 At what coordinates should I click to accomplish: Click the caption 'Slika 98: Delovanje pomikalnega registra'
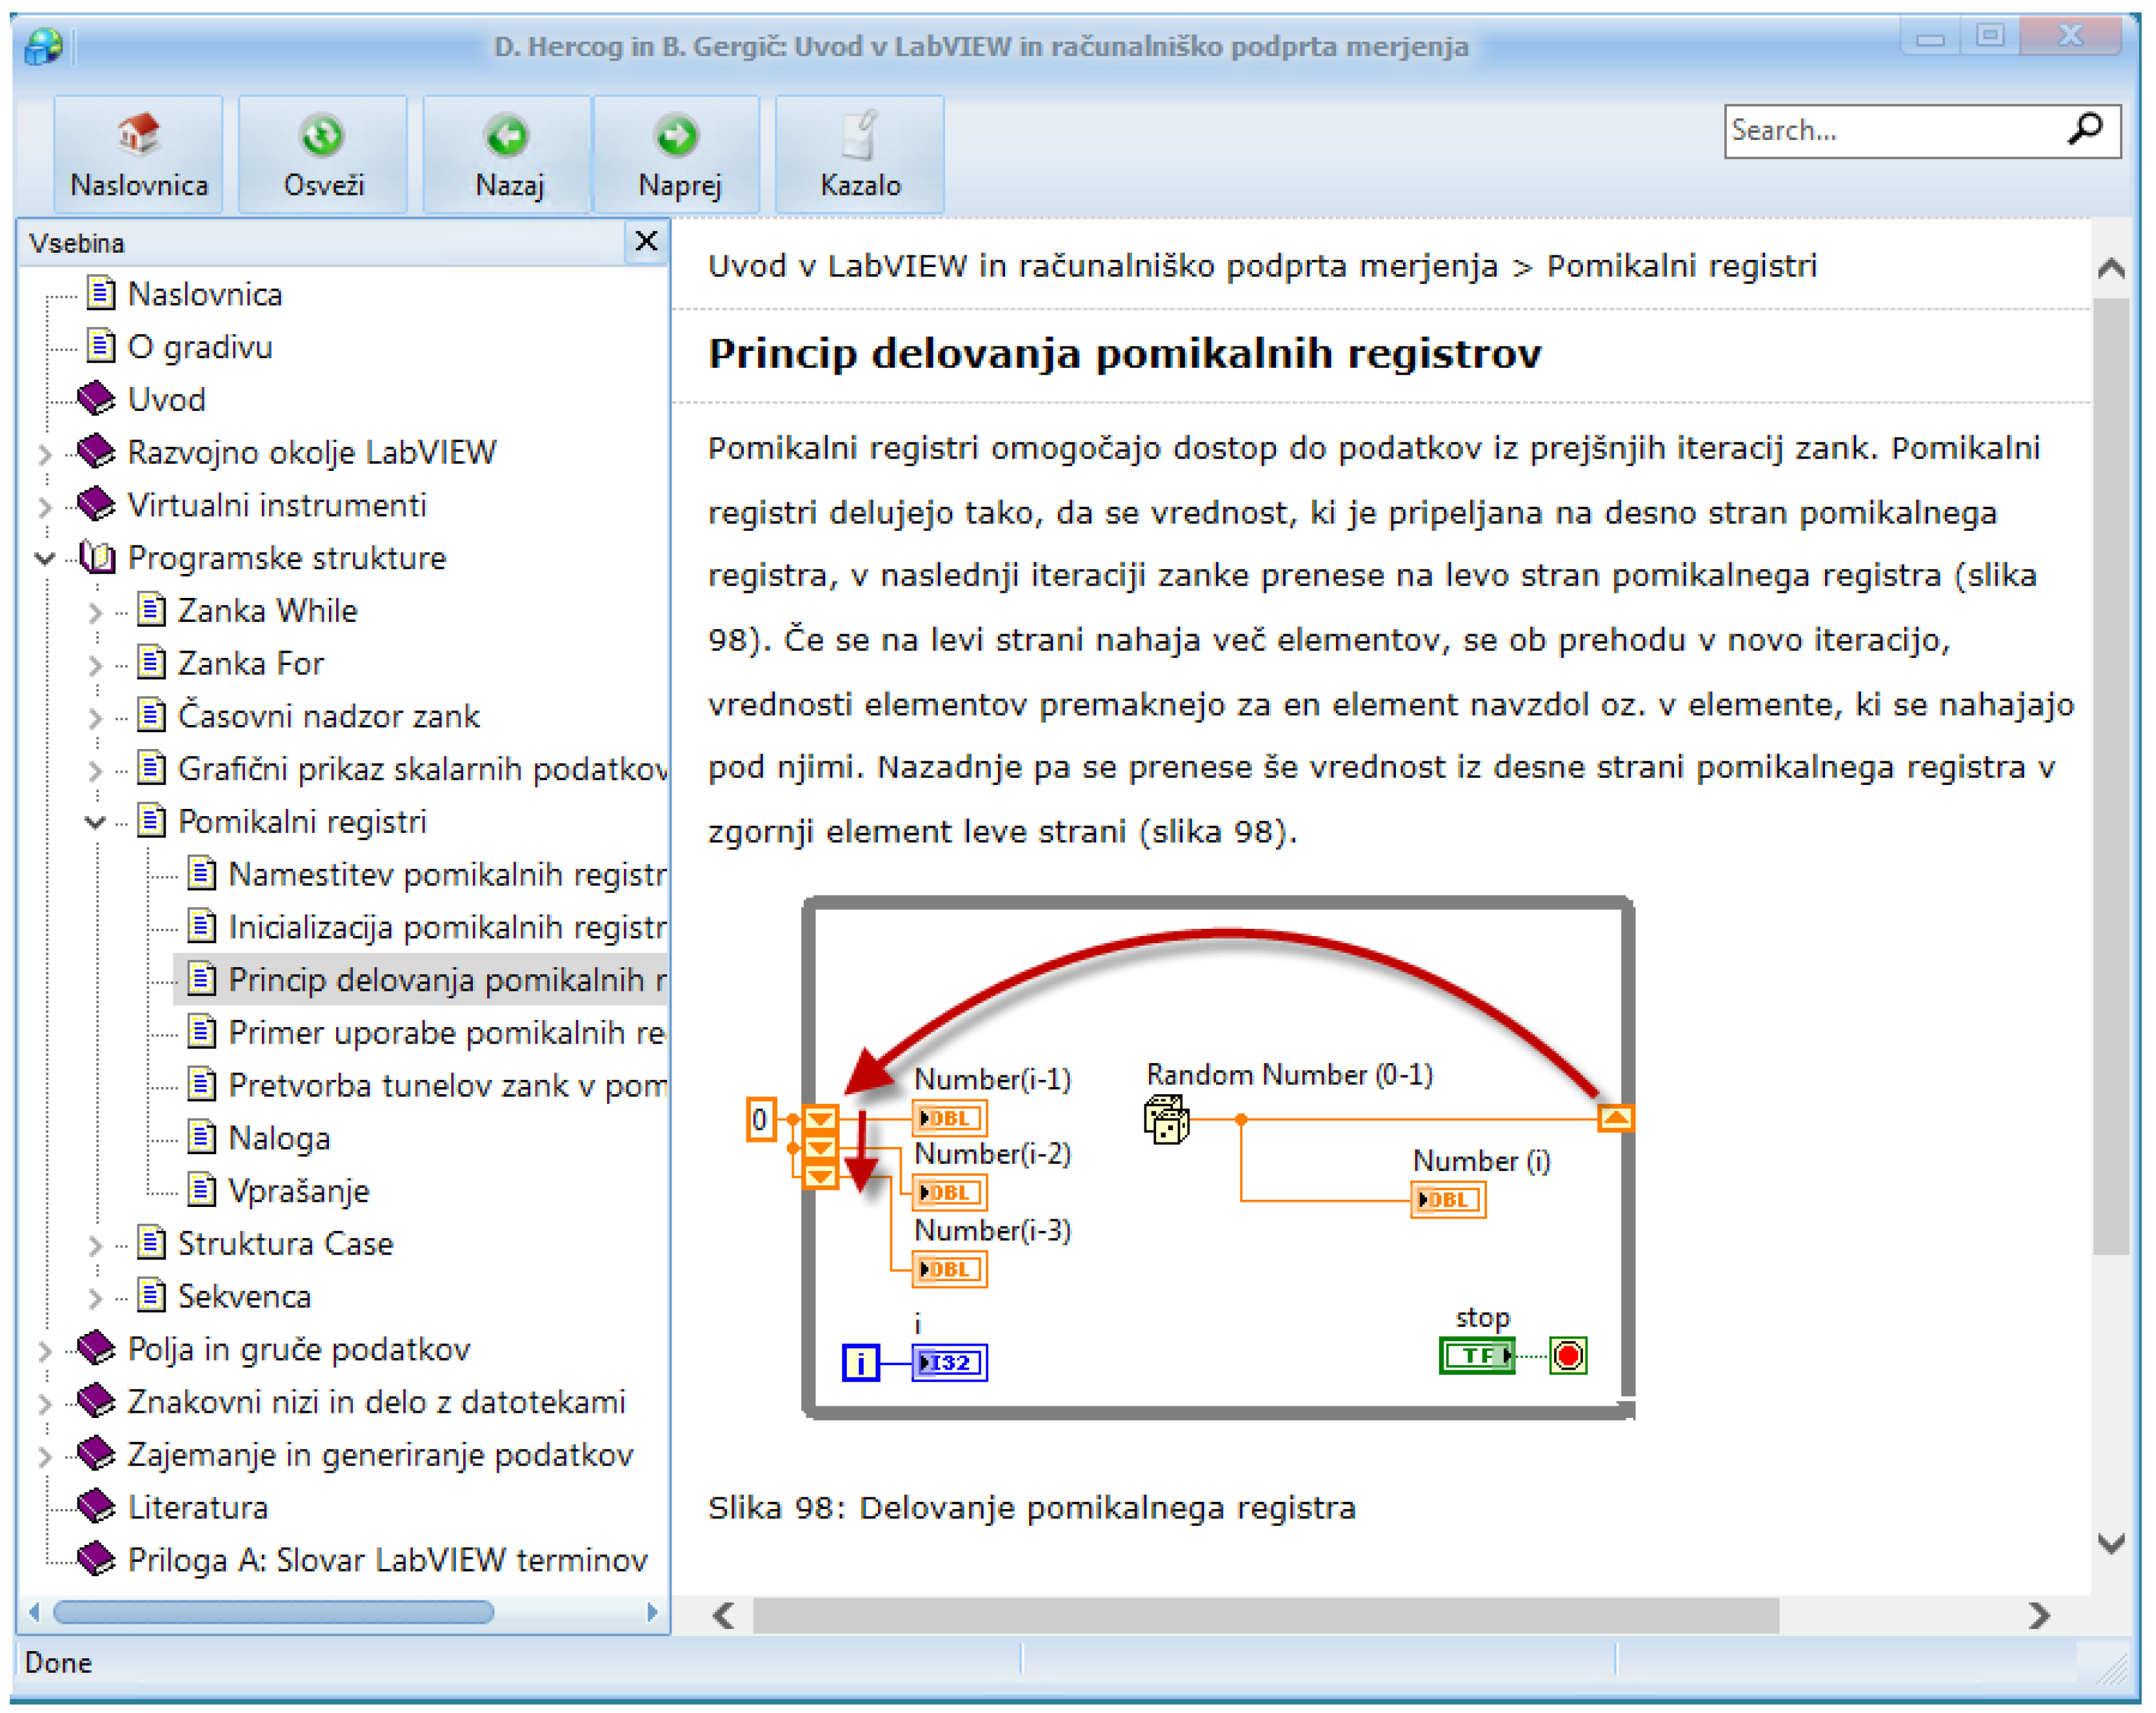tap(1032, 1508)
